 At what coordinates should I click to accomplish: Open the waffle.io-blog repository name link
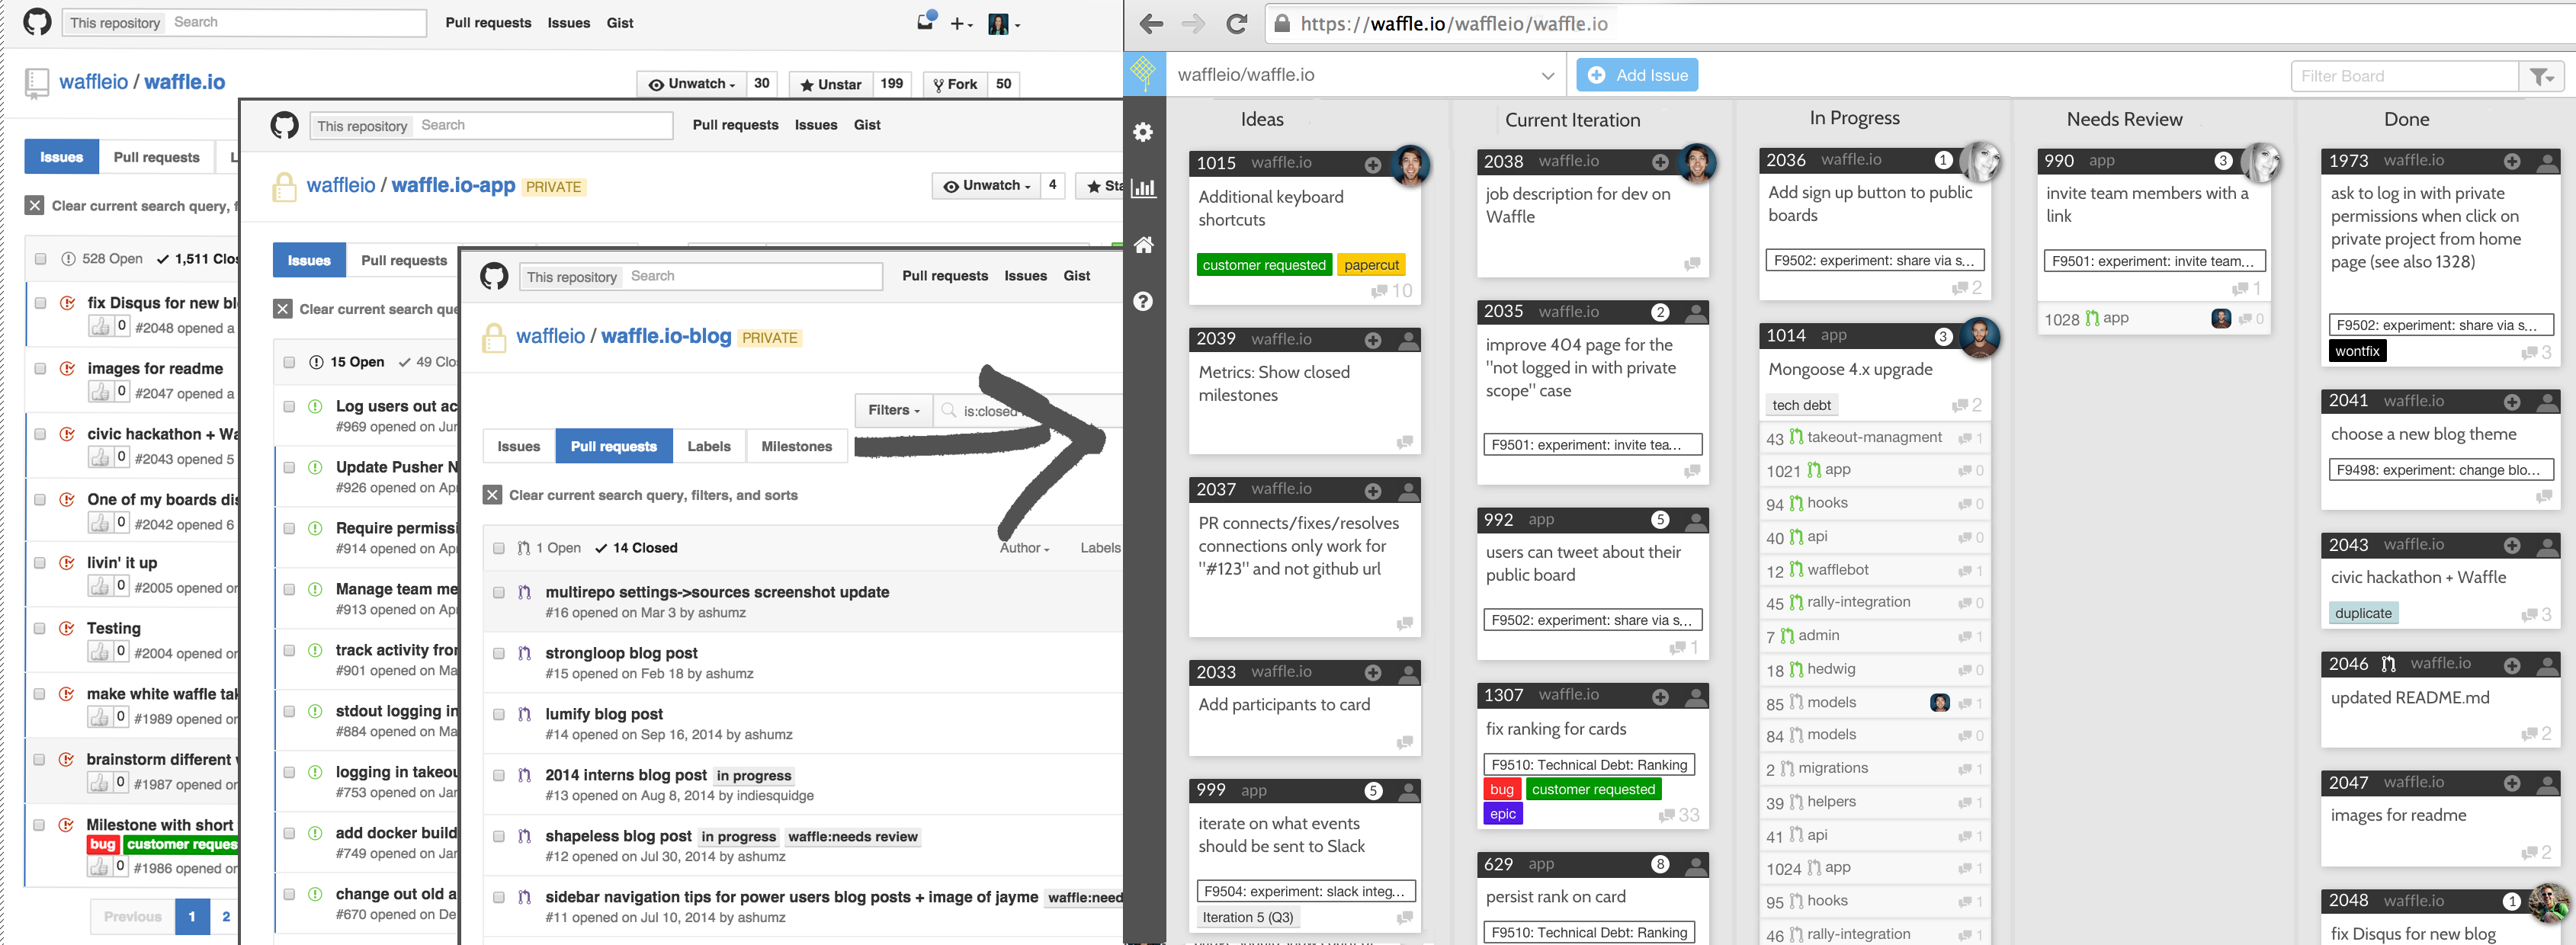pyautogui.click(x=666, y=336)
